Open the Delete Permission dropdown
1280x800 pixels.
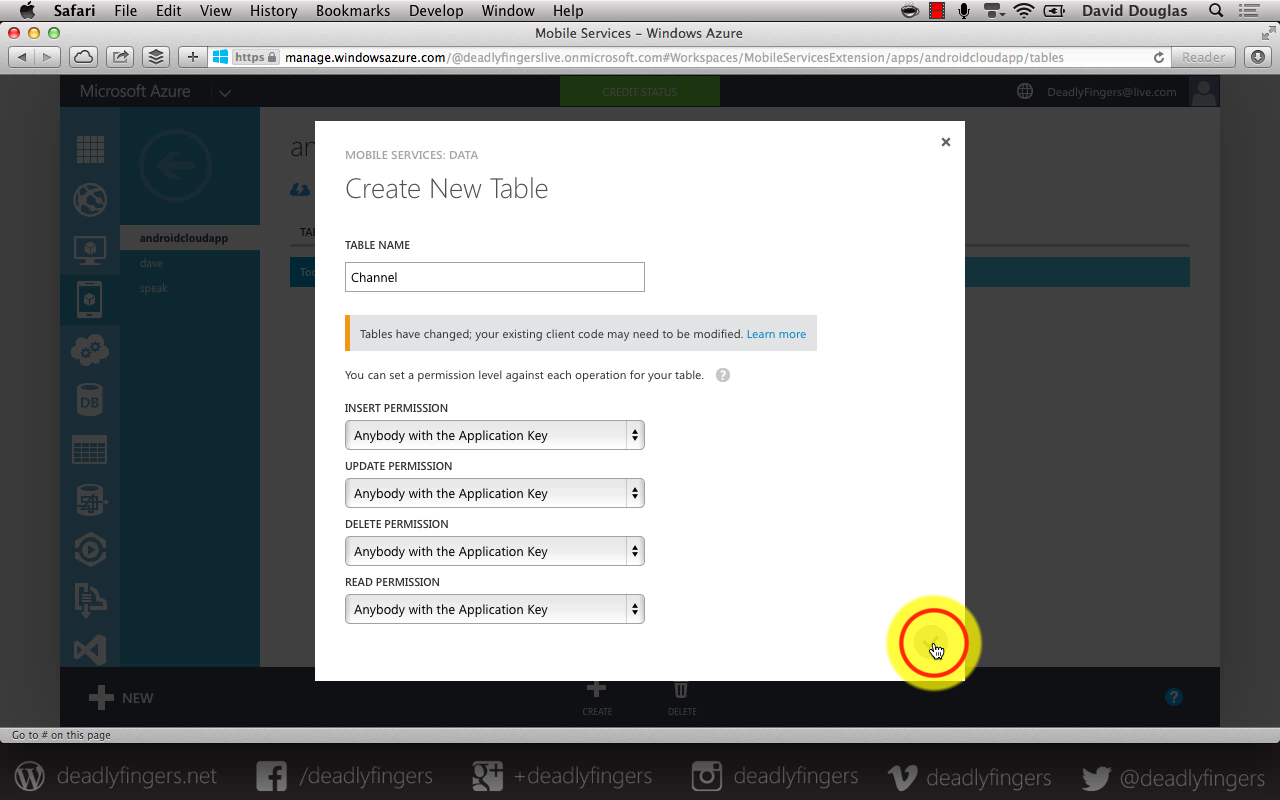pos(495,551)
